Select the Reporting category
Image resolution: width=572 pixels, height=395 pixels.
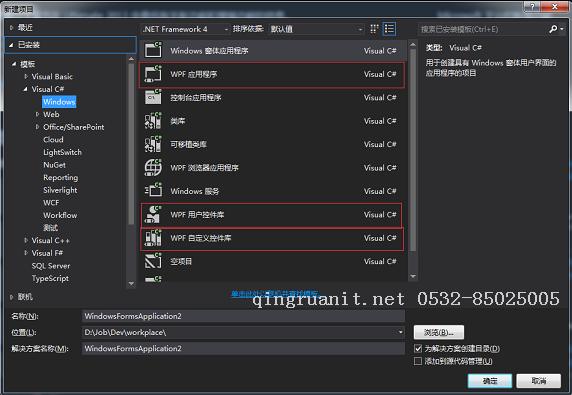(61, 178)
